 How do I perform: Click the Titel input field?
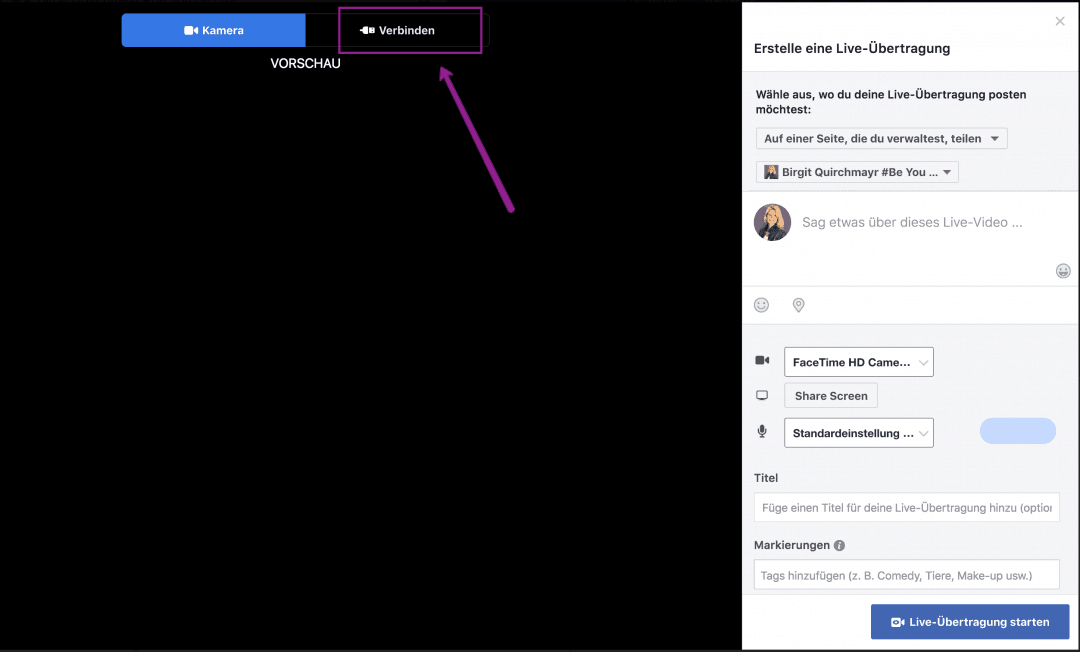906,507
